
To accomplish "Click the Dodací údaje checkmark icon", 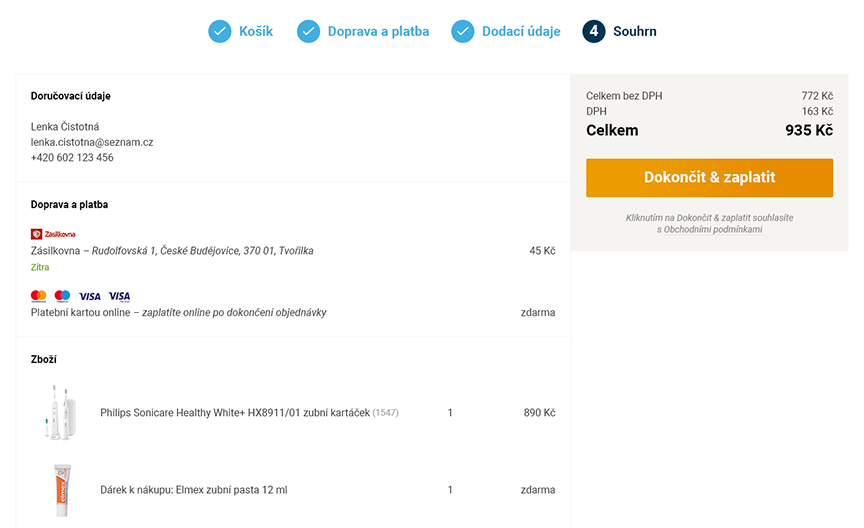I will [x=463, y=31].
